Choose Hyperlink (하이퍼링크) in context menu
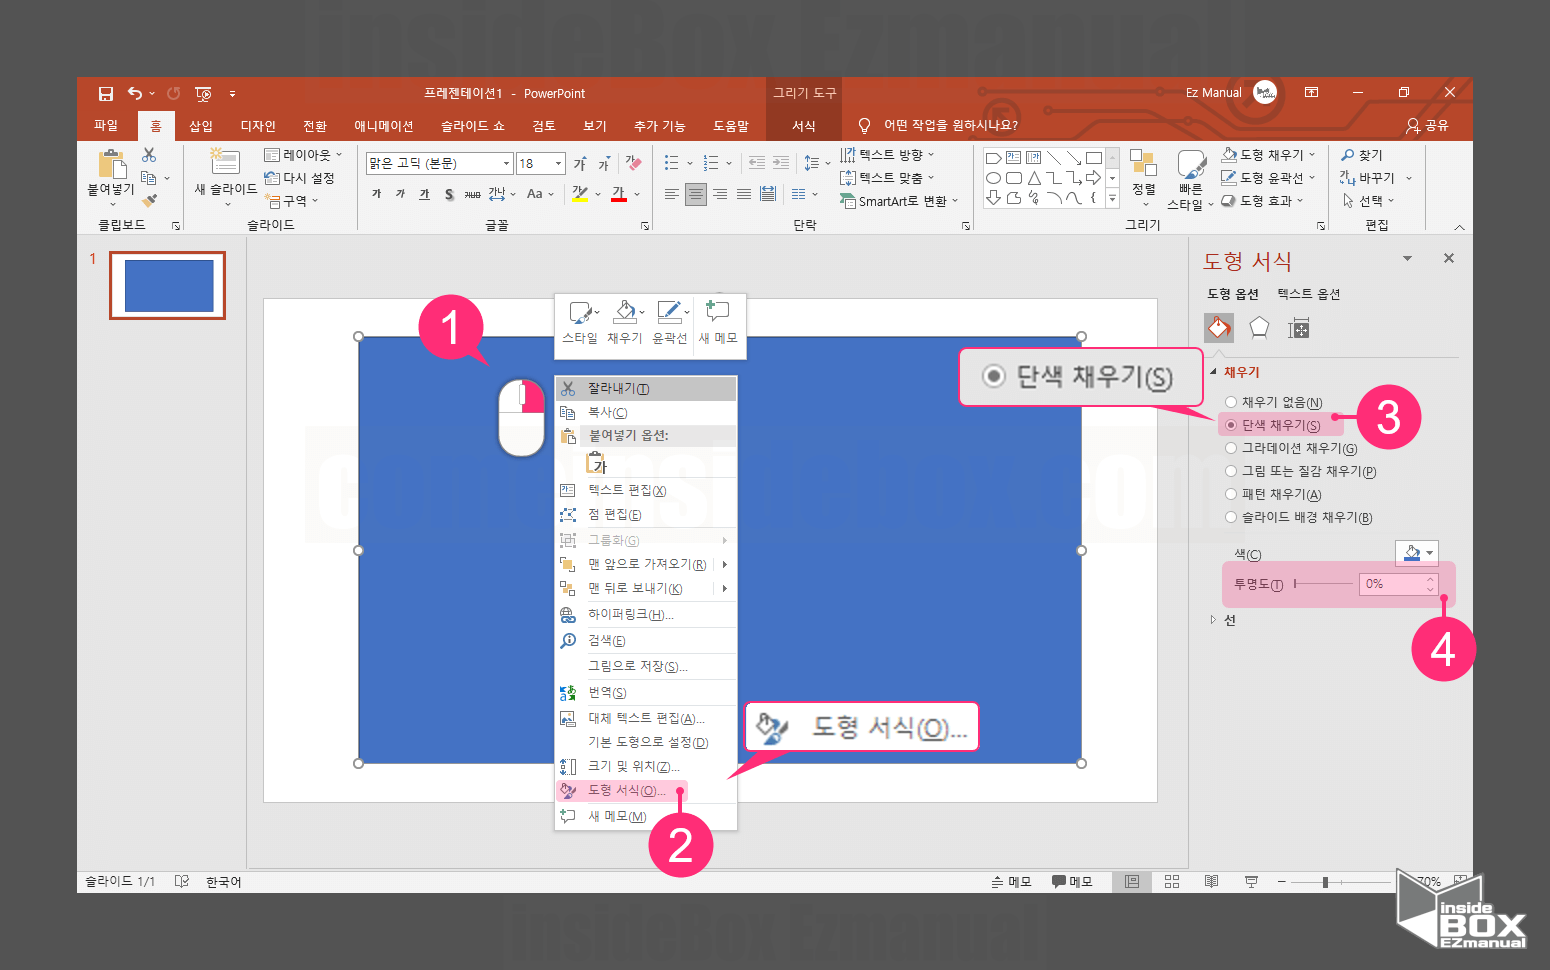This screenshot has height=970, width=1550. point(646,614)
